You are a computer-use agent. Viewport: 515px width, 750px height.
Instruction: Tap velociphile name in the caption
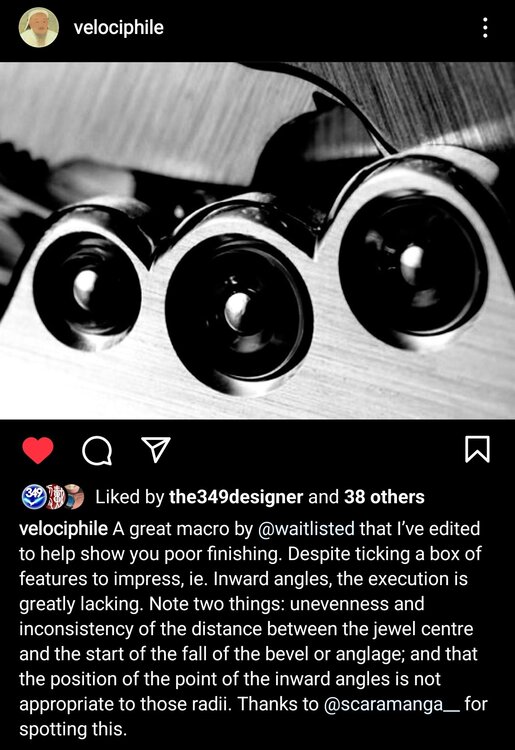tap(63, 529)
